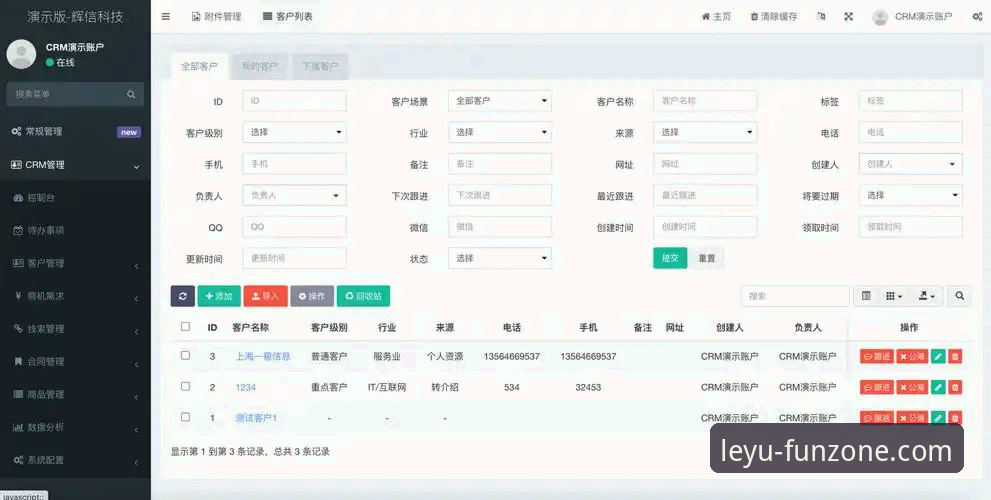Click the search magnifier in sidebar menu search

click(131, 94)
